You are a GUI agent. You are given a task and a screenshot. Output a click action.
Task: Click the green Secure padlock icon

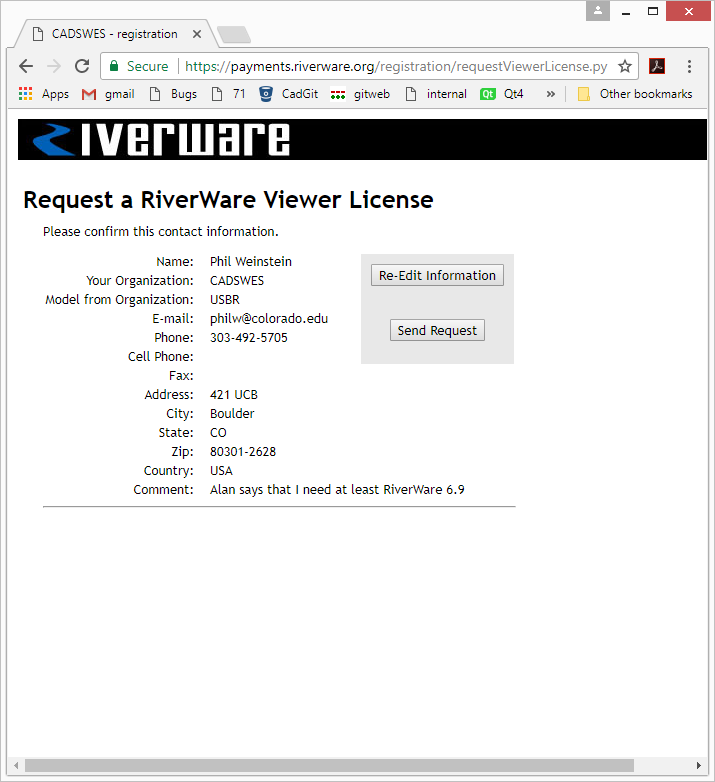point(114,66)
